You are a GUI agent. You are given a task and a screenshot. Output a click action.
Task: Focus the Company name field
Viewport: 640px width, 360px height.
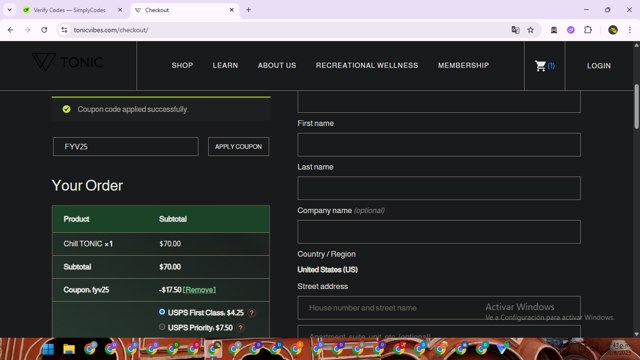439,232
